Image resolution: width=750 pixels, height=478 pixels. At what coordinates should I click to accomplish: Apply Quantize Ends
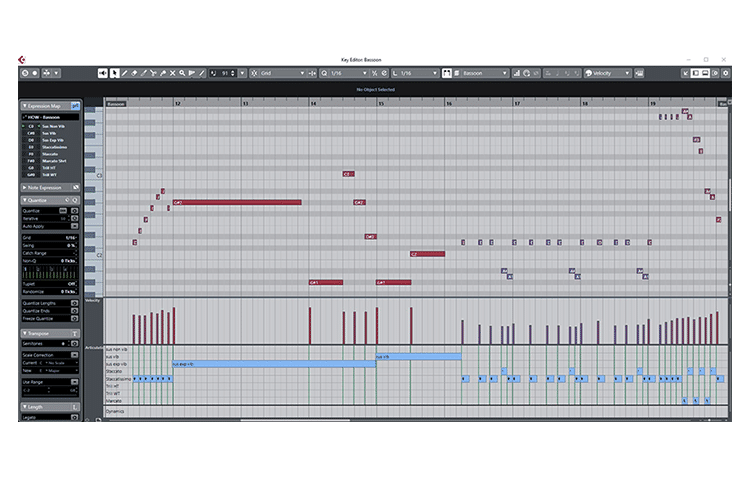click(x=75, y=311)
